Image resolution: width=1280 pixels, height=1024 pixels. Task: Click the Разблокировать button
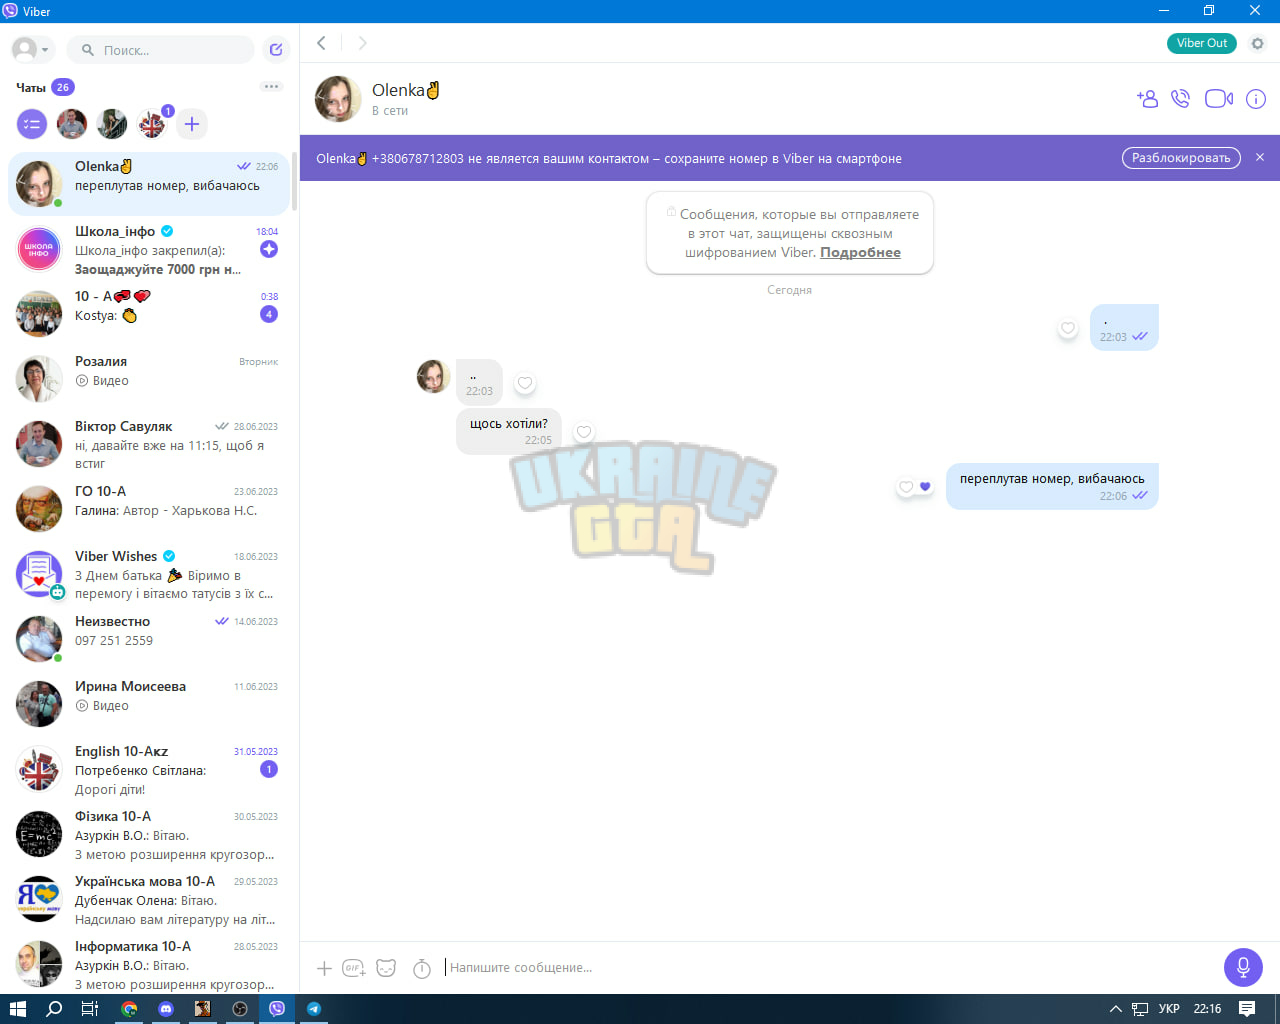pyautogui.click(x=1181, y=158)
